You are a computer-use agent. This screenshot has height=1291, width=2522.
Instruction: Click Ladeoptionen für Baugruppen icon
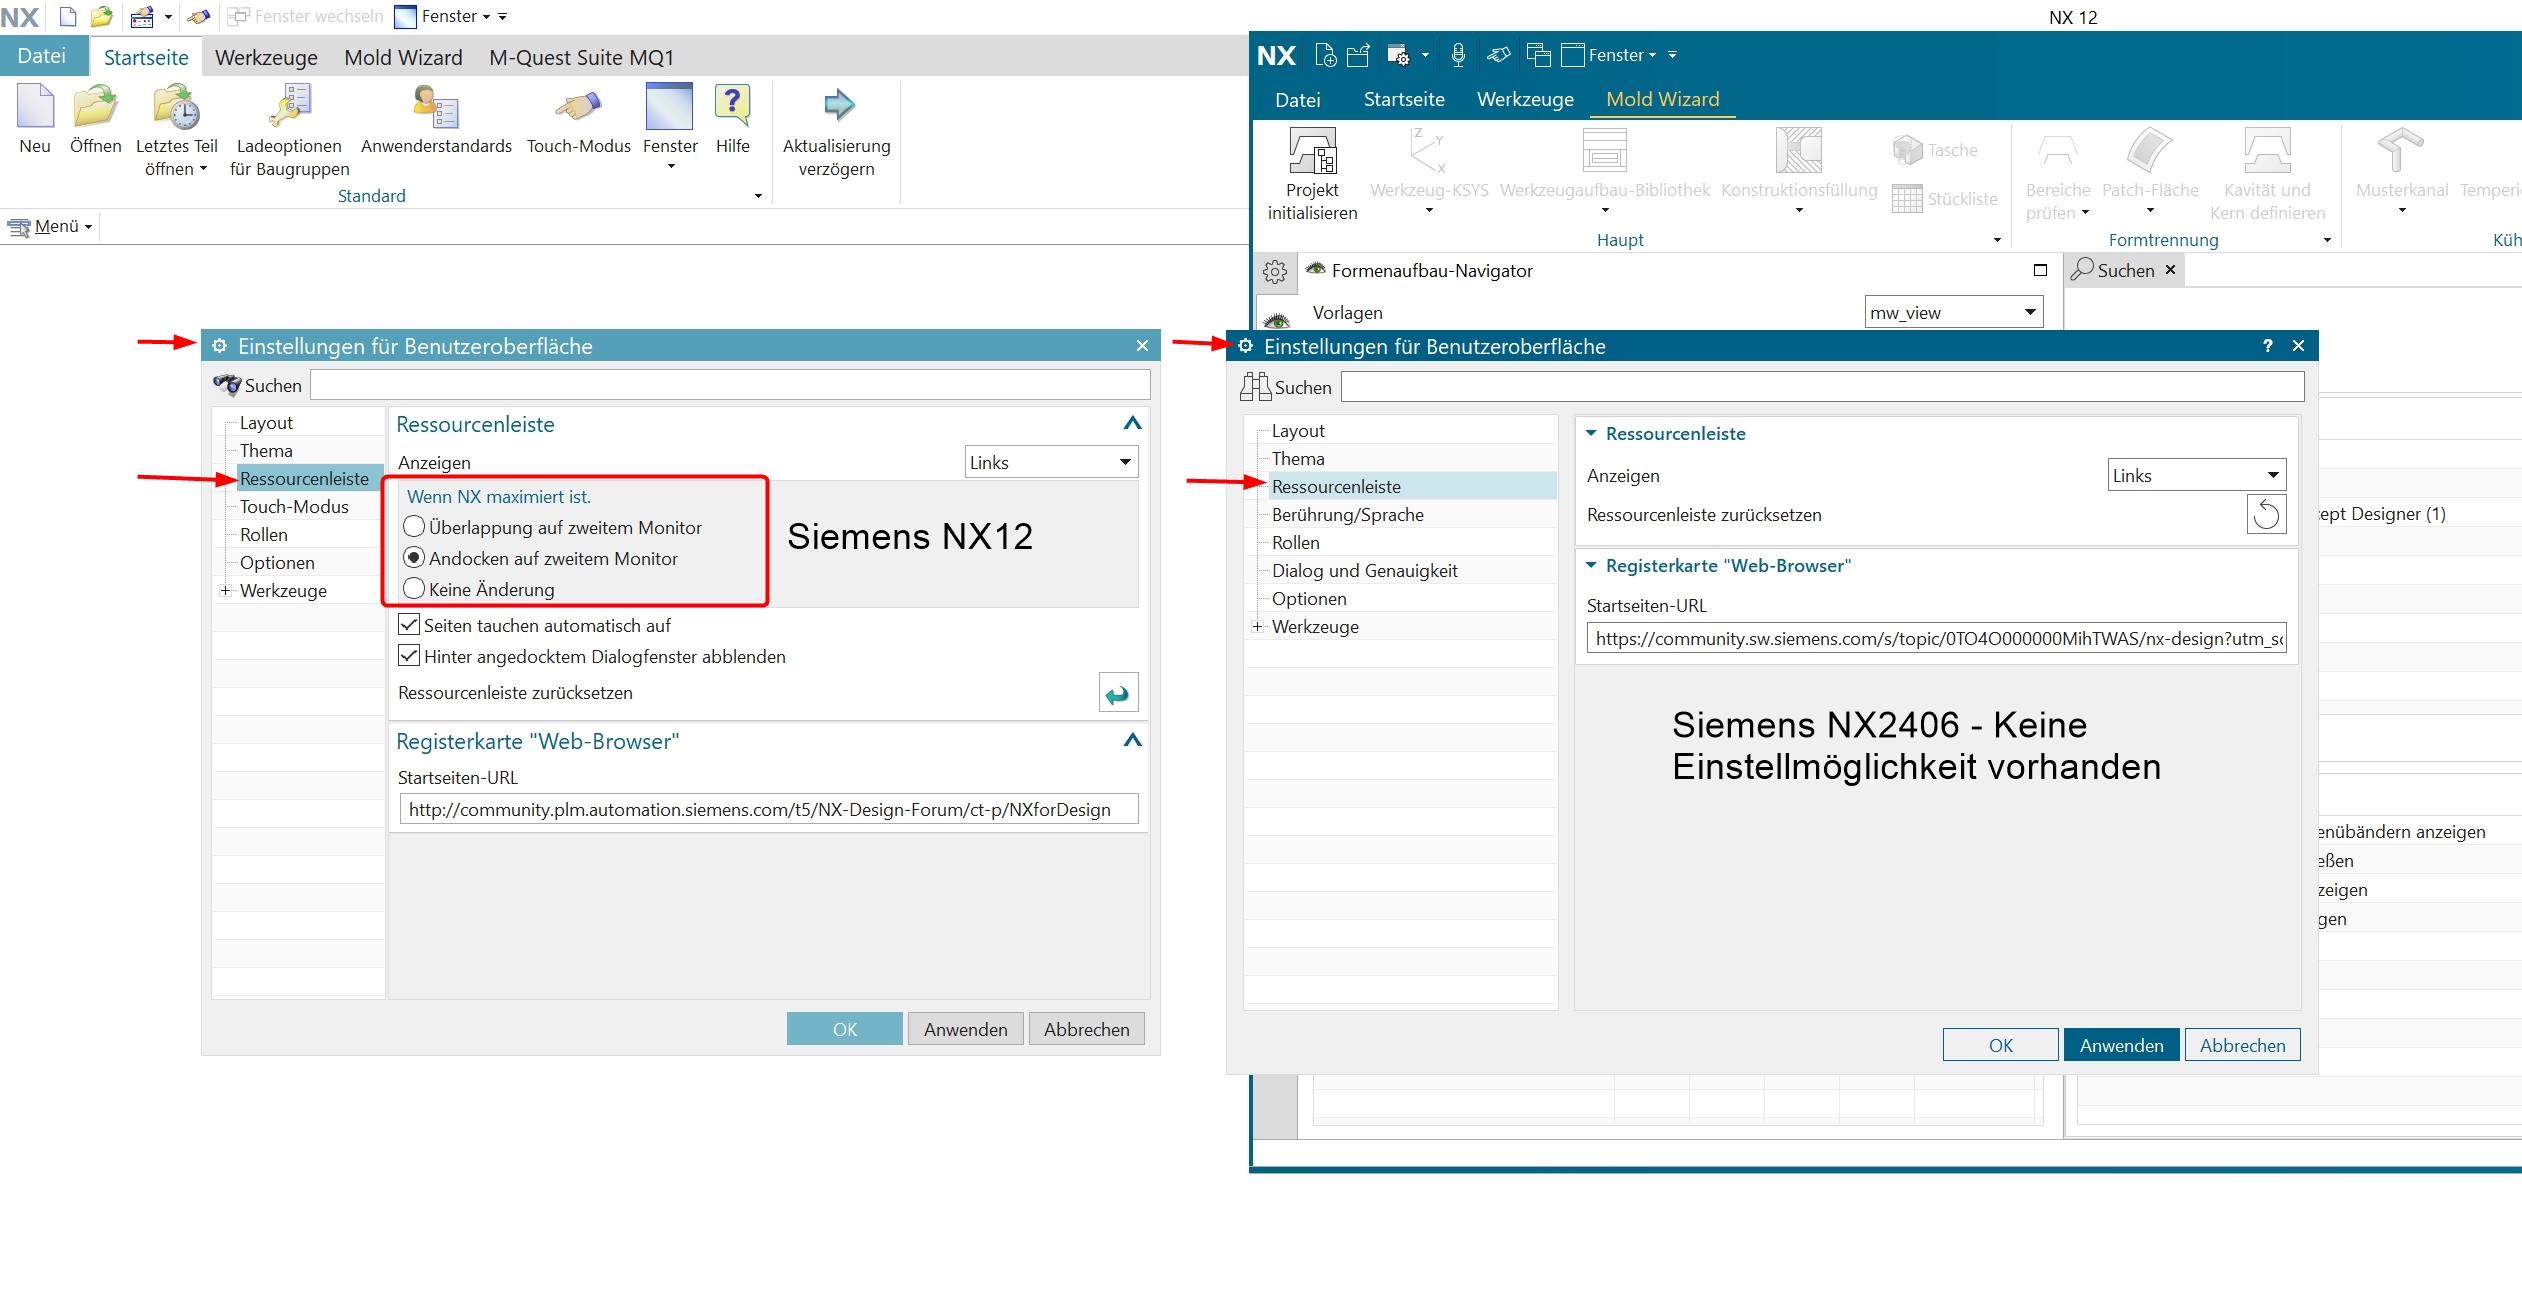click(x=290, y=106)
